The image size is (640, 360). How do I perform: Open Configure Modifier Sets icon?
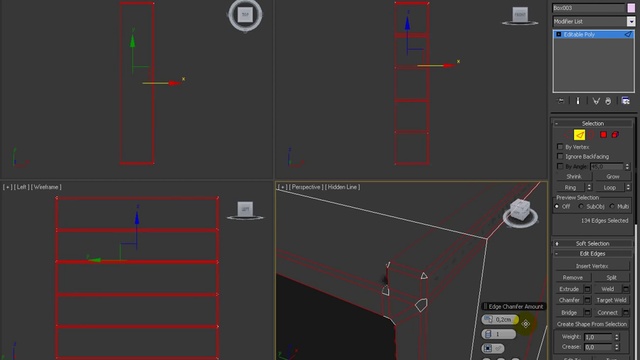pyautogui.click(x=625, y=101)
